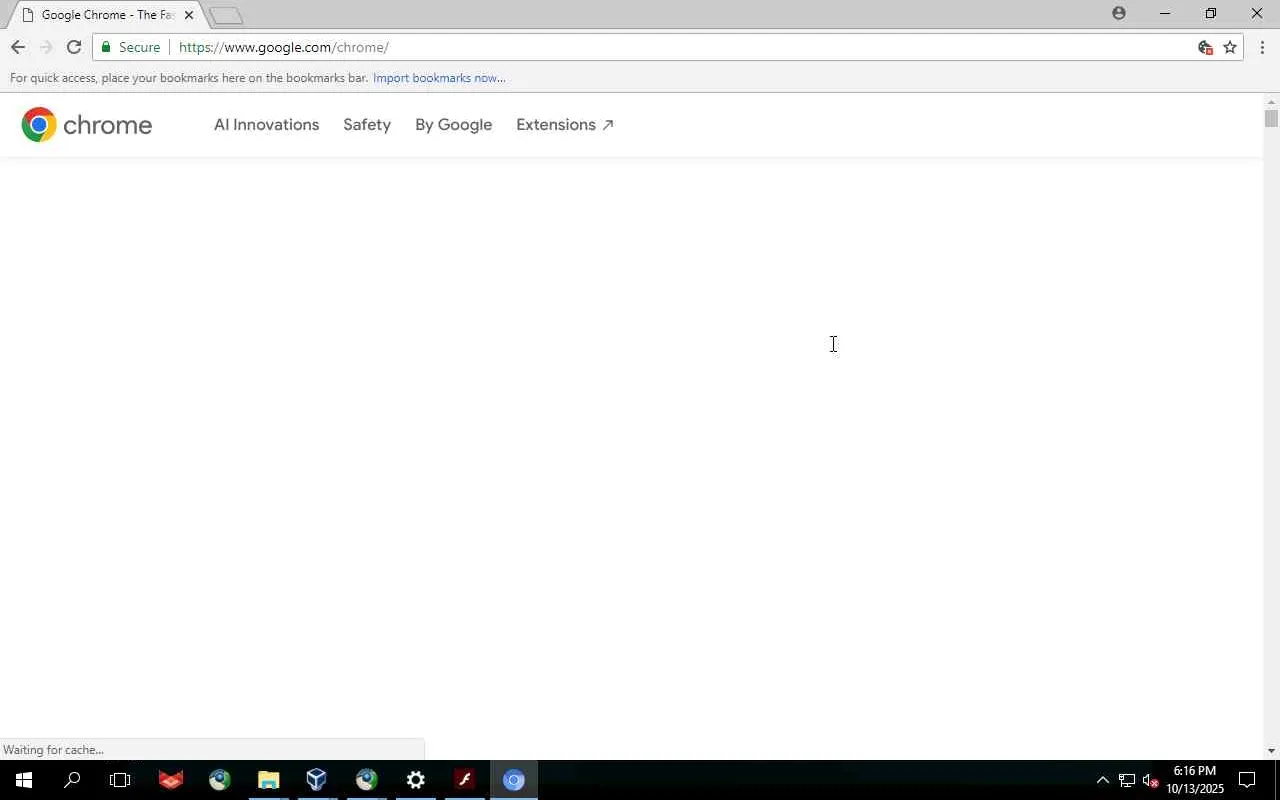Minimize the Chrome window
This screenshot has width=1280, height=800.
(1165, 13)
